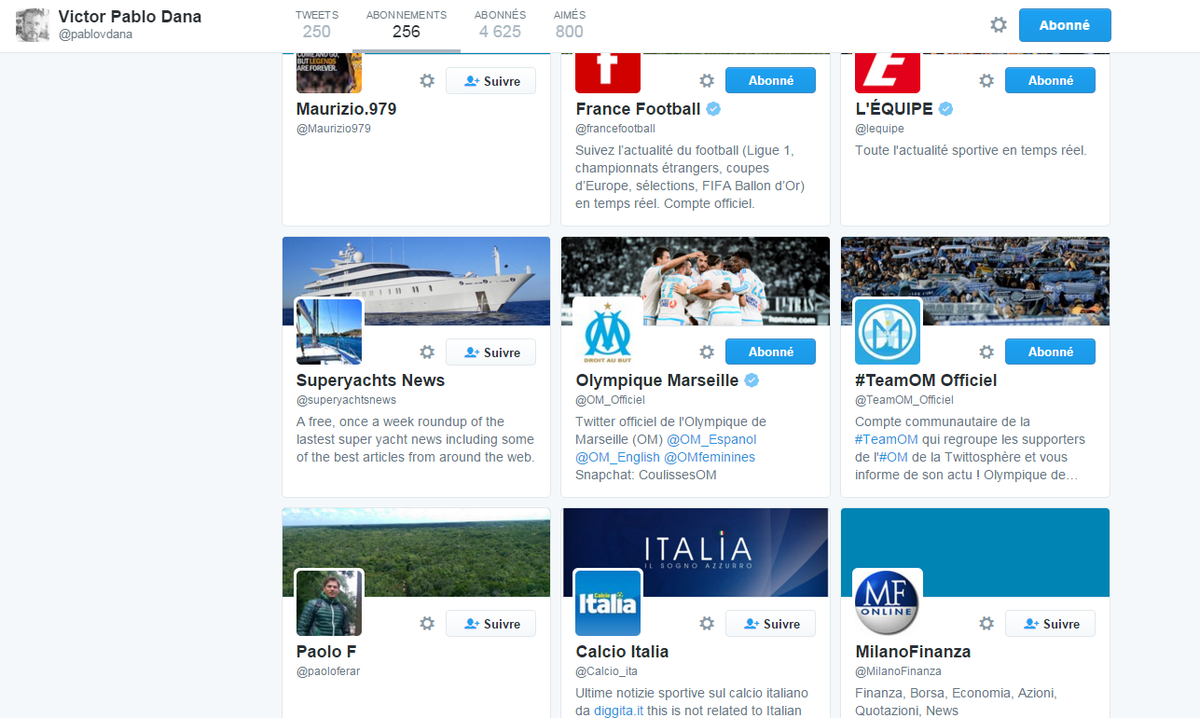Toggle main Abonné button in header
The width and height of the screenshot is (1200, 718).
1065,25
